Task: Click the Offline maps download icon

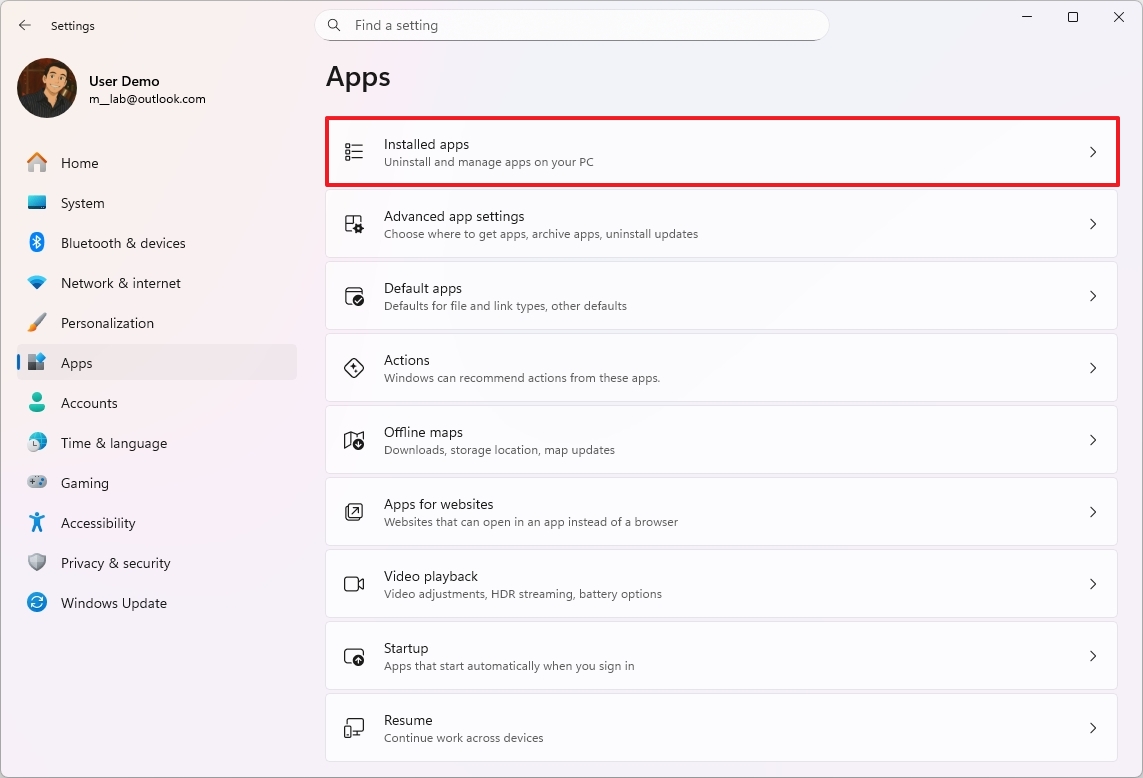Action: [x=354, y=440]
